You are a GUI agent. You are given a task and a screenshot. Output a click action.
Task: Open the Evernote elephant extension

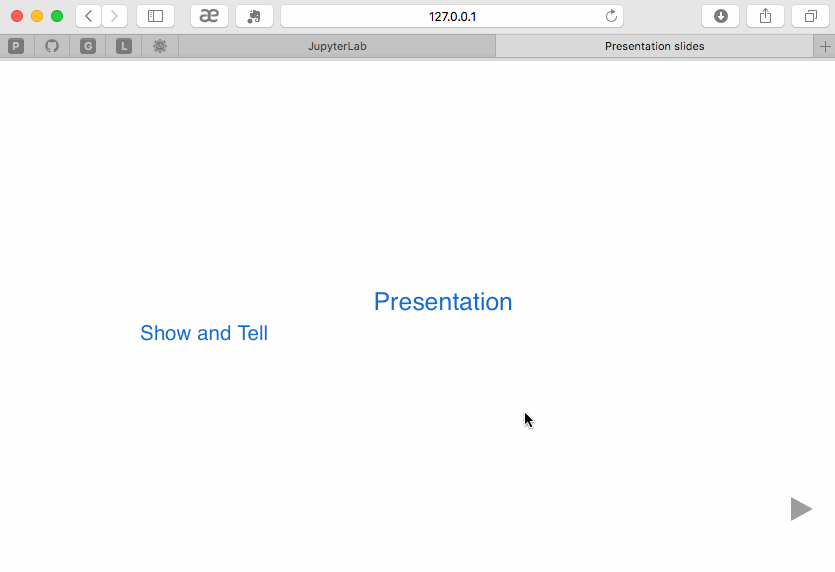click(255, 16)
